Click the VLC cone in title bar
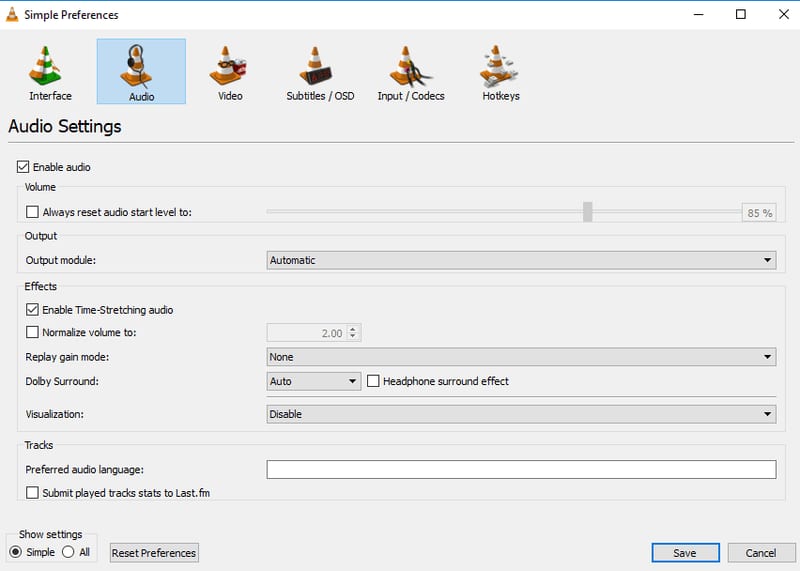 (x=12, y=14)
